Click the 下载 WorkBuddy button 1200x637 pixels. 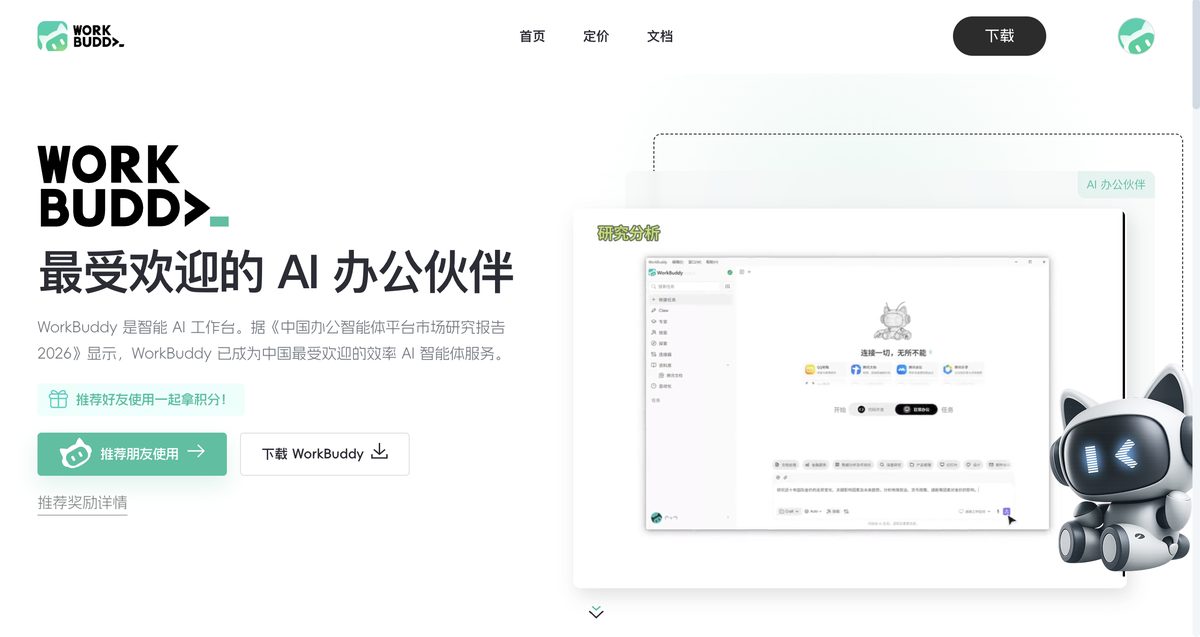[324, 454]
